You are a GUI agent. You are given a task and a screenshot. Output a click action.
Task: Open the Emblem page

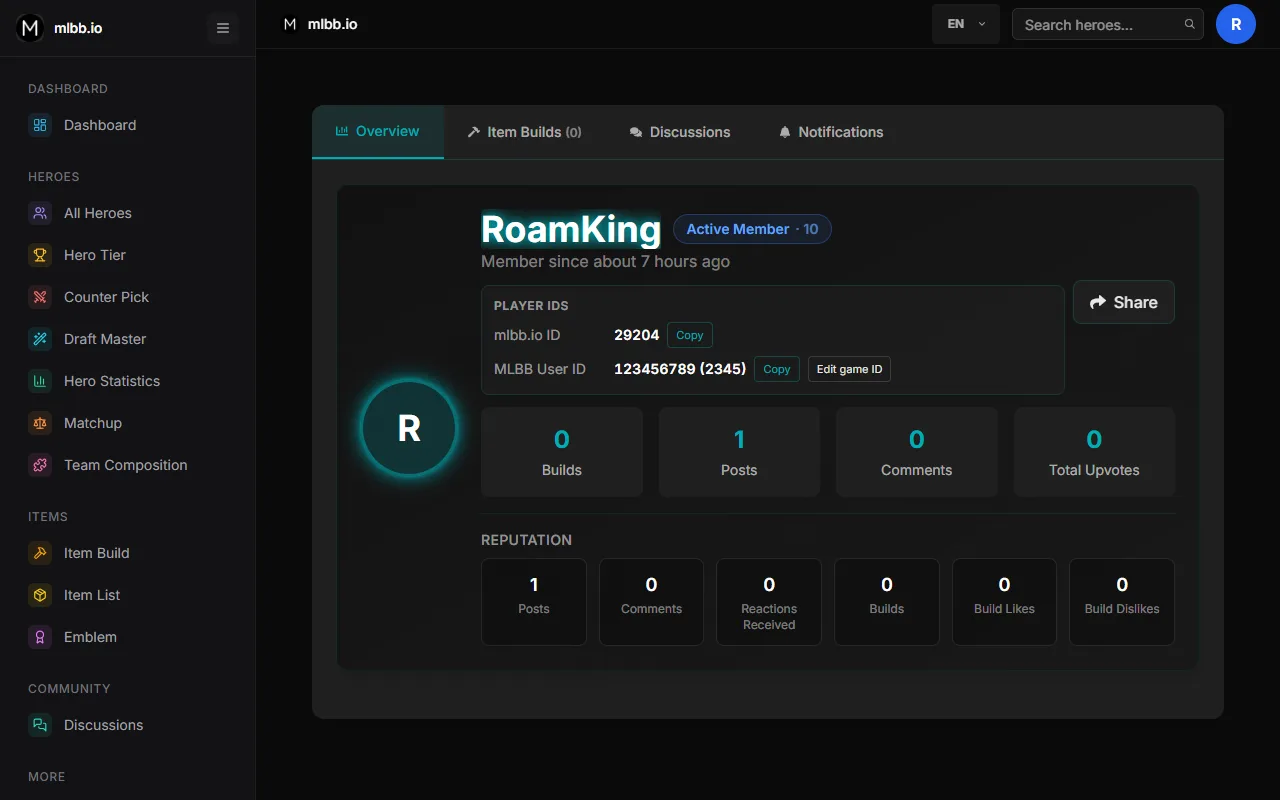(128, 637)
